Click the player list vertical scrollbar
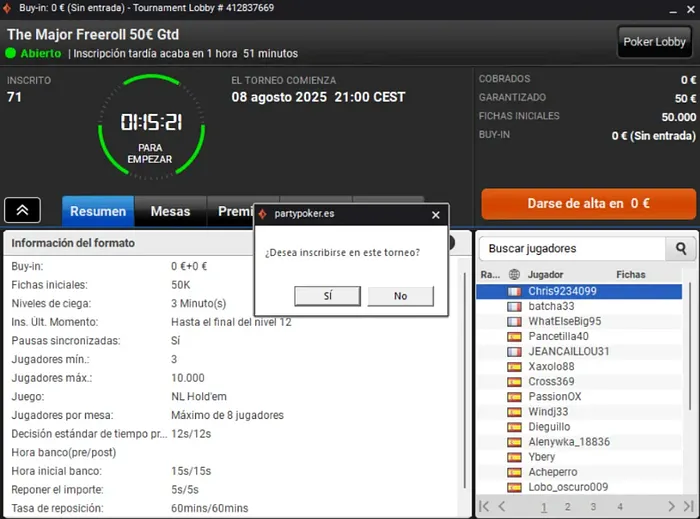The width and height of the screenshot is (700, 519). pos(690,346)
